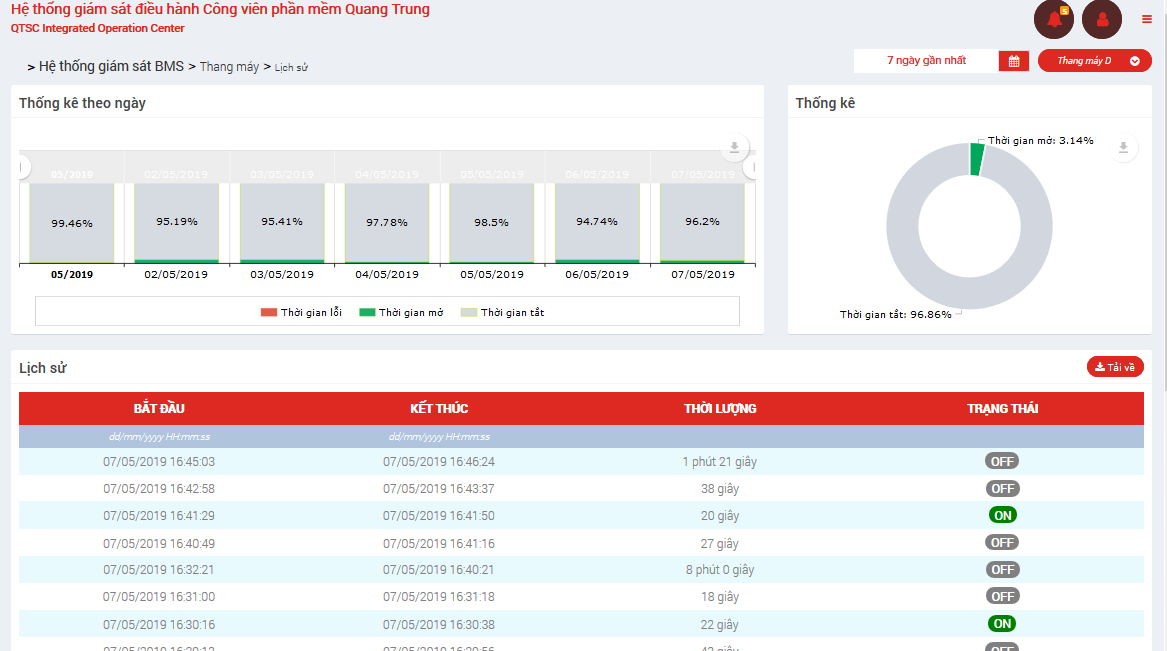1167x651 pixels.
Task: Select duration 8 phút 0 giây
Action: (x=720, y=570)
